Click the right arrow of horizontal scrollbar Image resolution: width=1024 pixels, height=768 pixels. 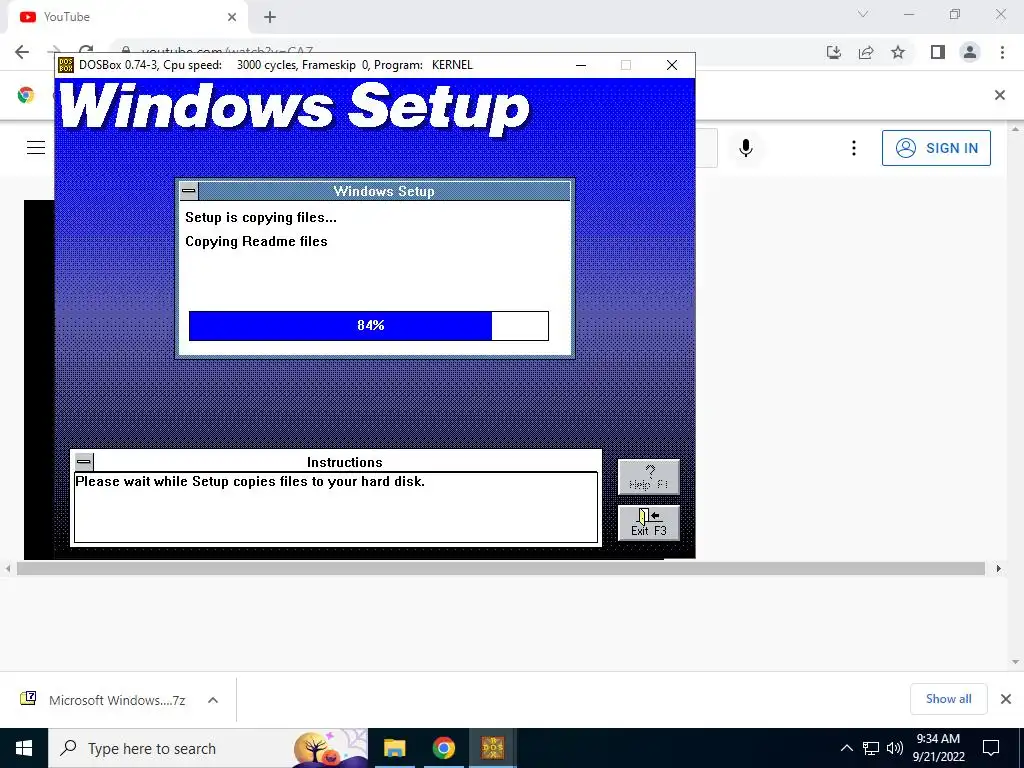(x=998, y=569)
